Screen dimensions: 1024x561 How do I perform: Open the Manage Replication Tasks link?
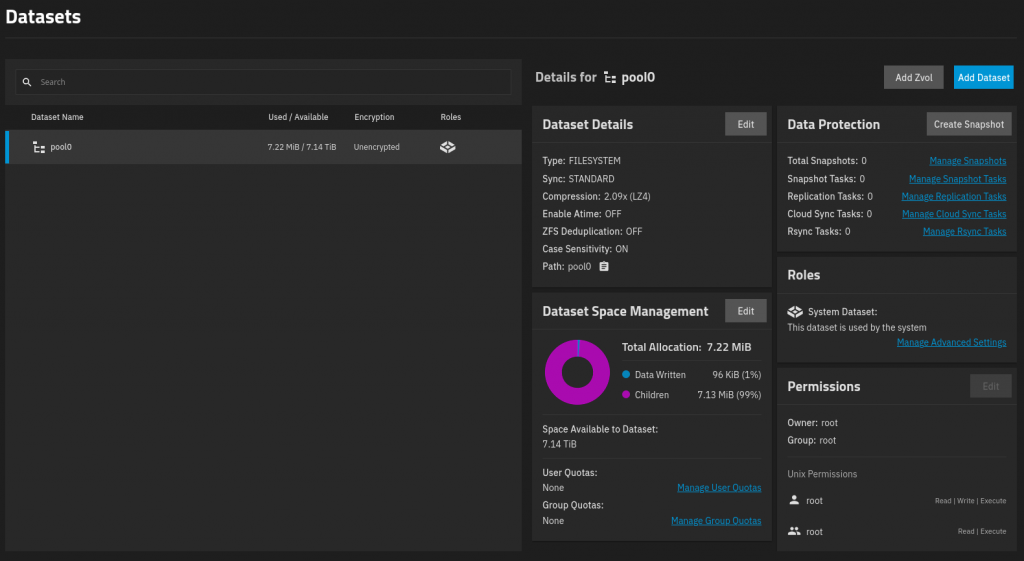pos(953,197)
